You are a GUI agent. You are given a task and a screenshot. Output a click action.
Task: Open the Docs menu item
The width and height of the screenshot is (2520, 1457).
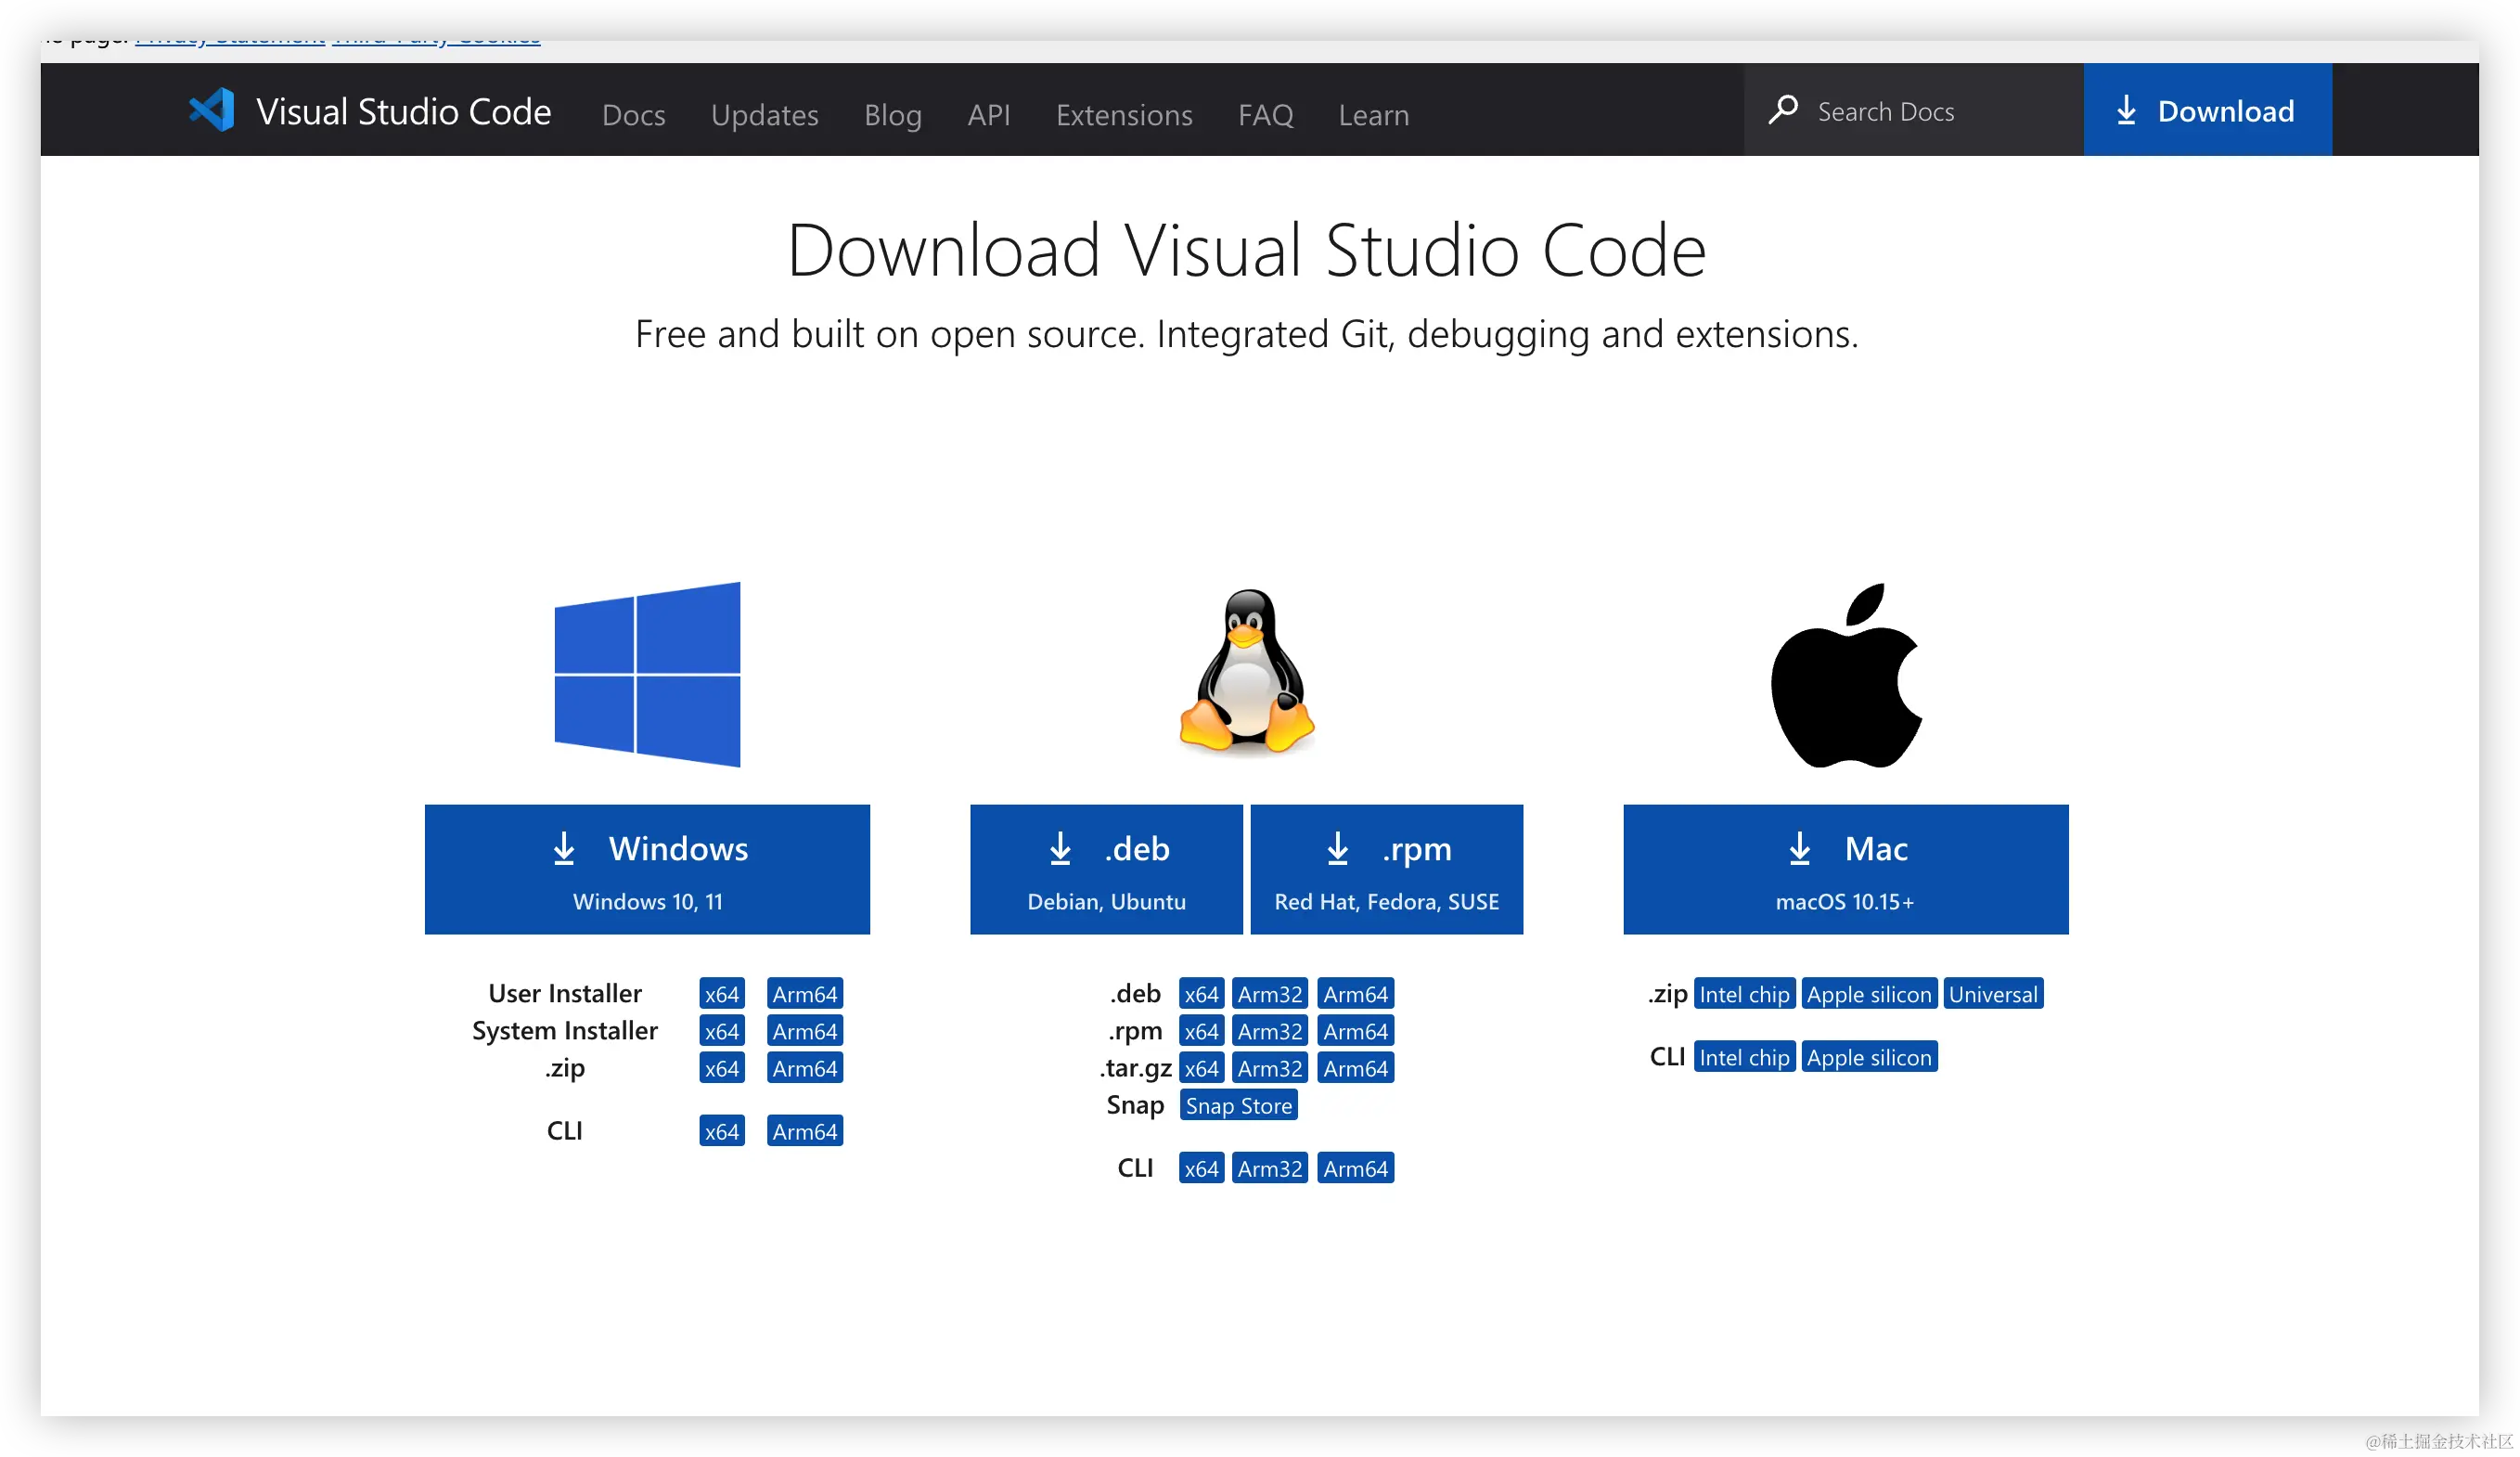pyautogui.click(x=633, y=115)
